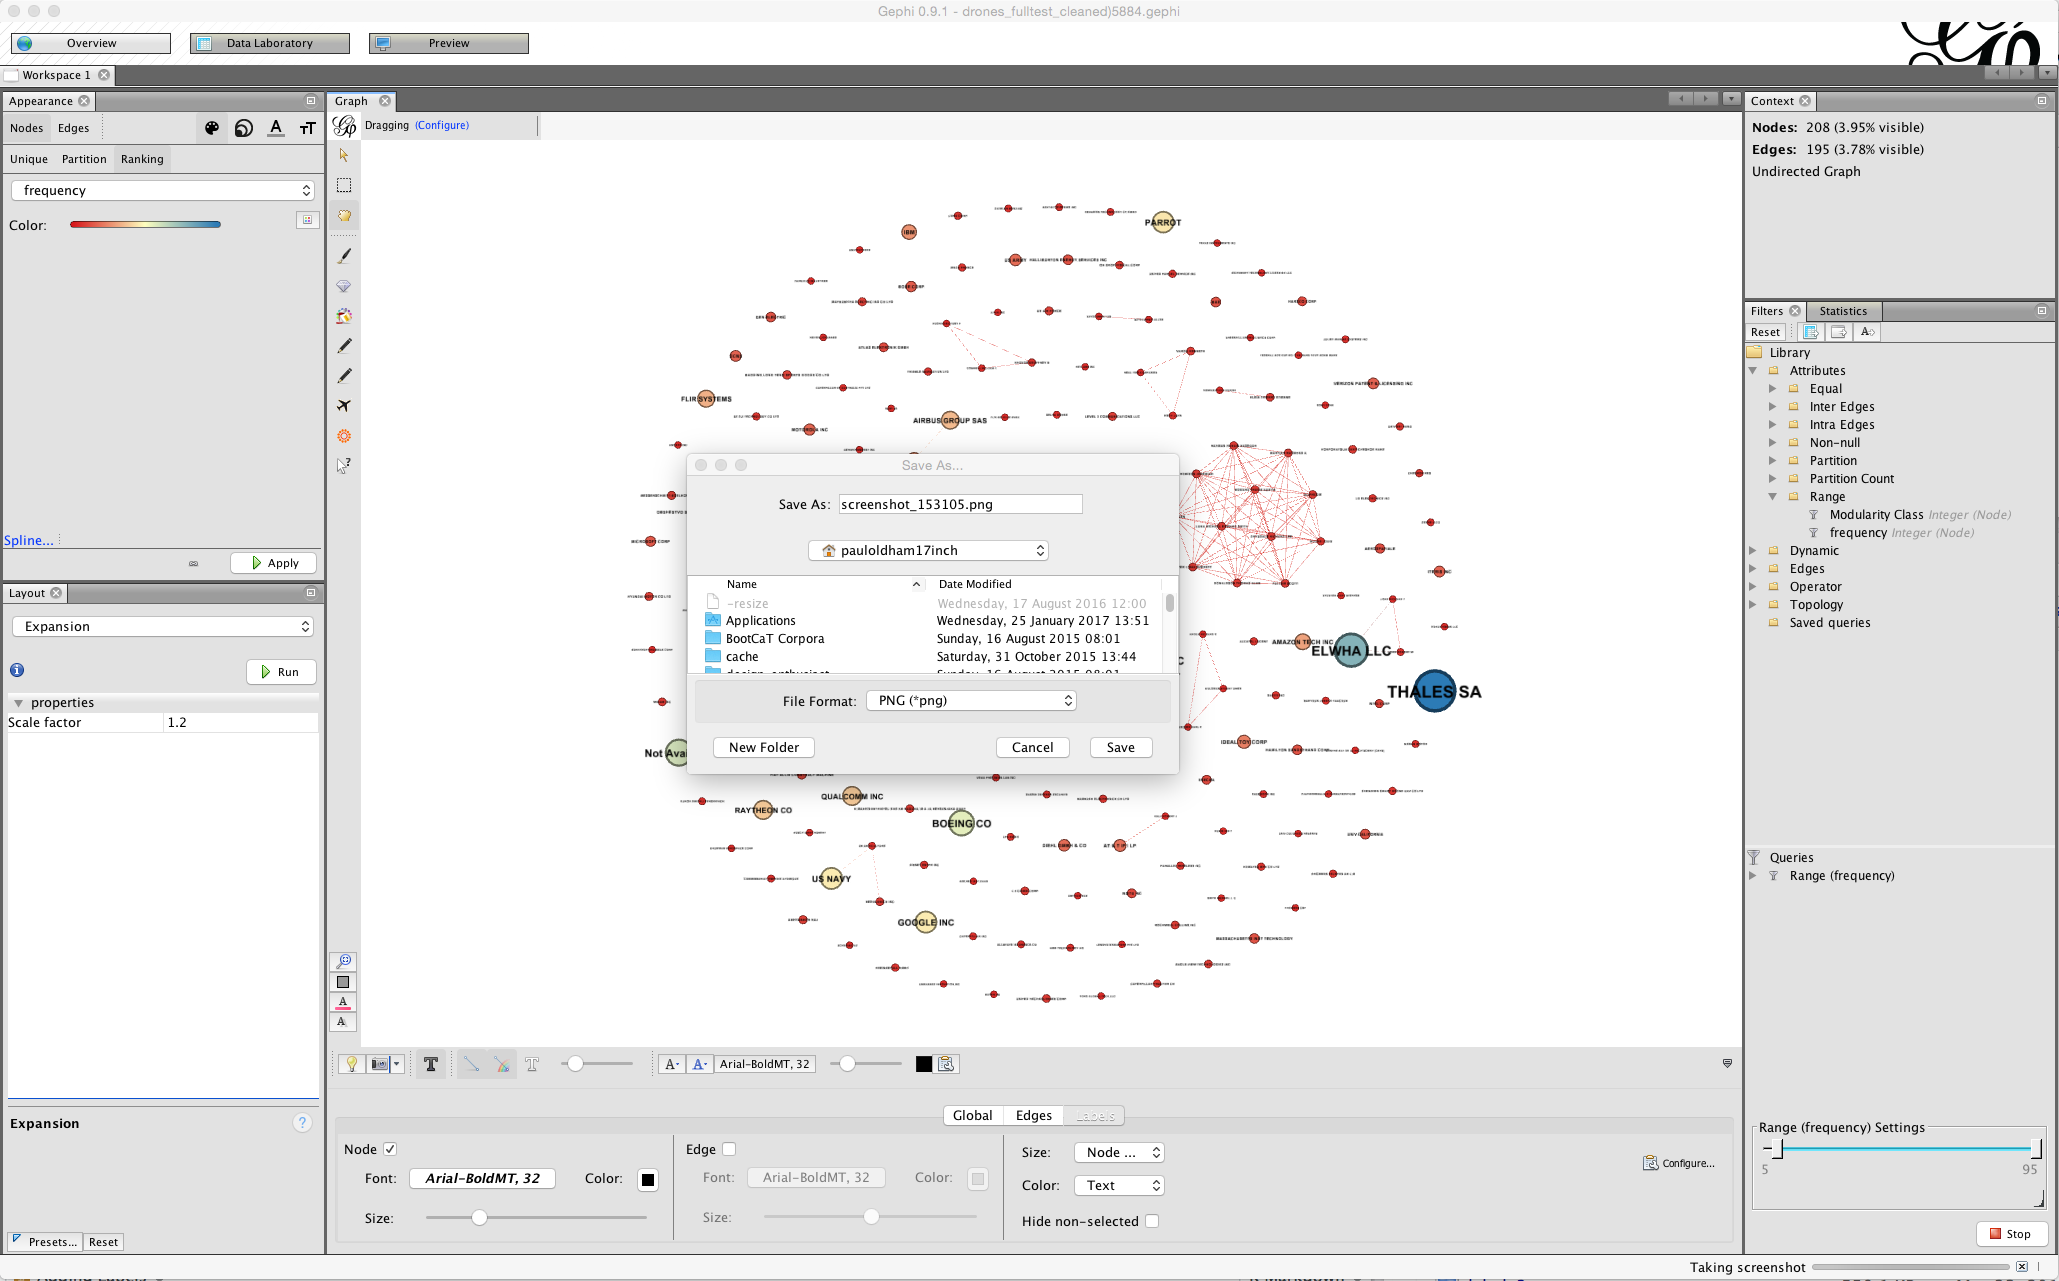Open the frequency attribute dropdown
2059x1281 pixels.
[164, 190]
